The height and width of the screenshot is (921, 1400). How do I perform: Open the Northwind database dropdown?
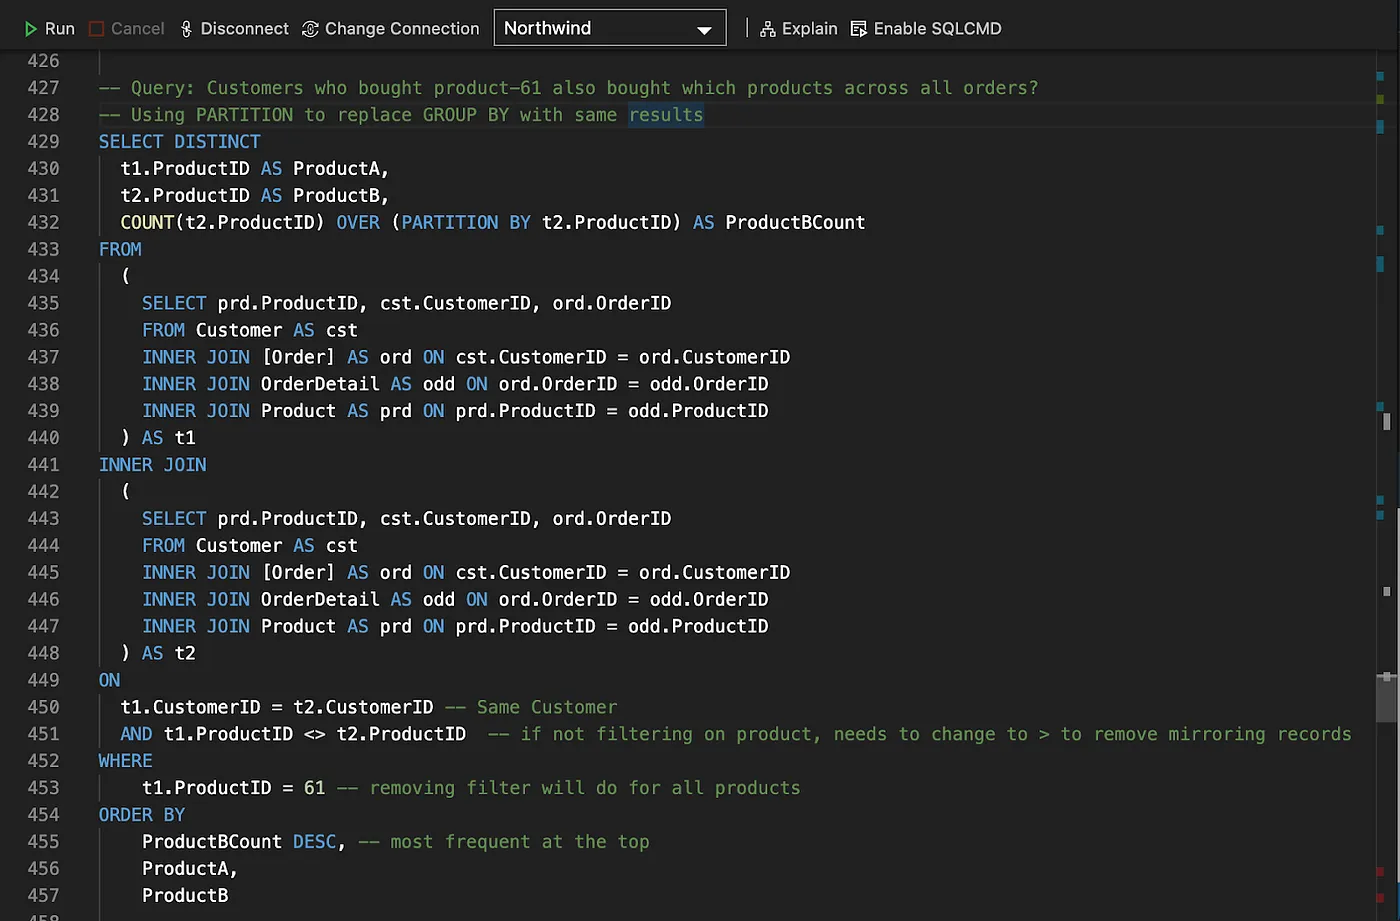coord(610,28)
